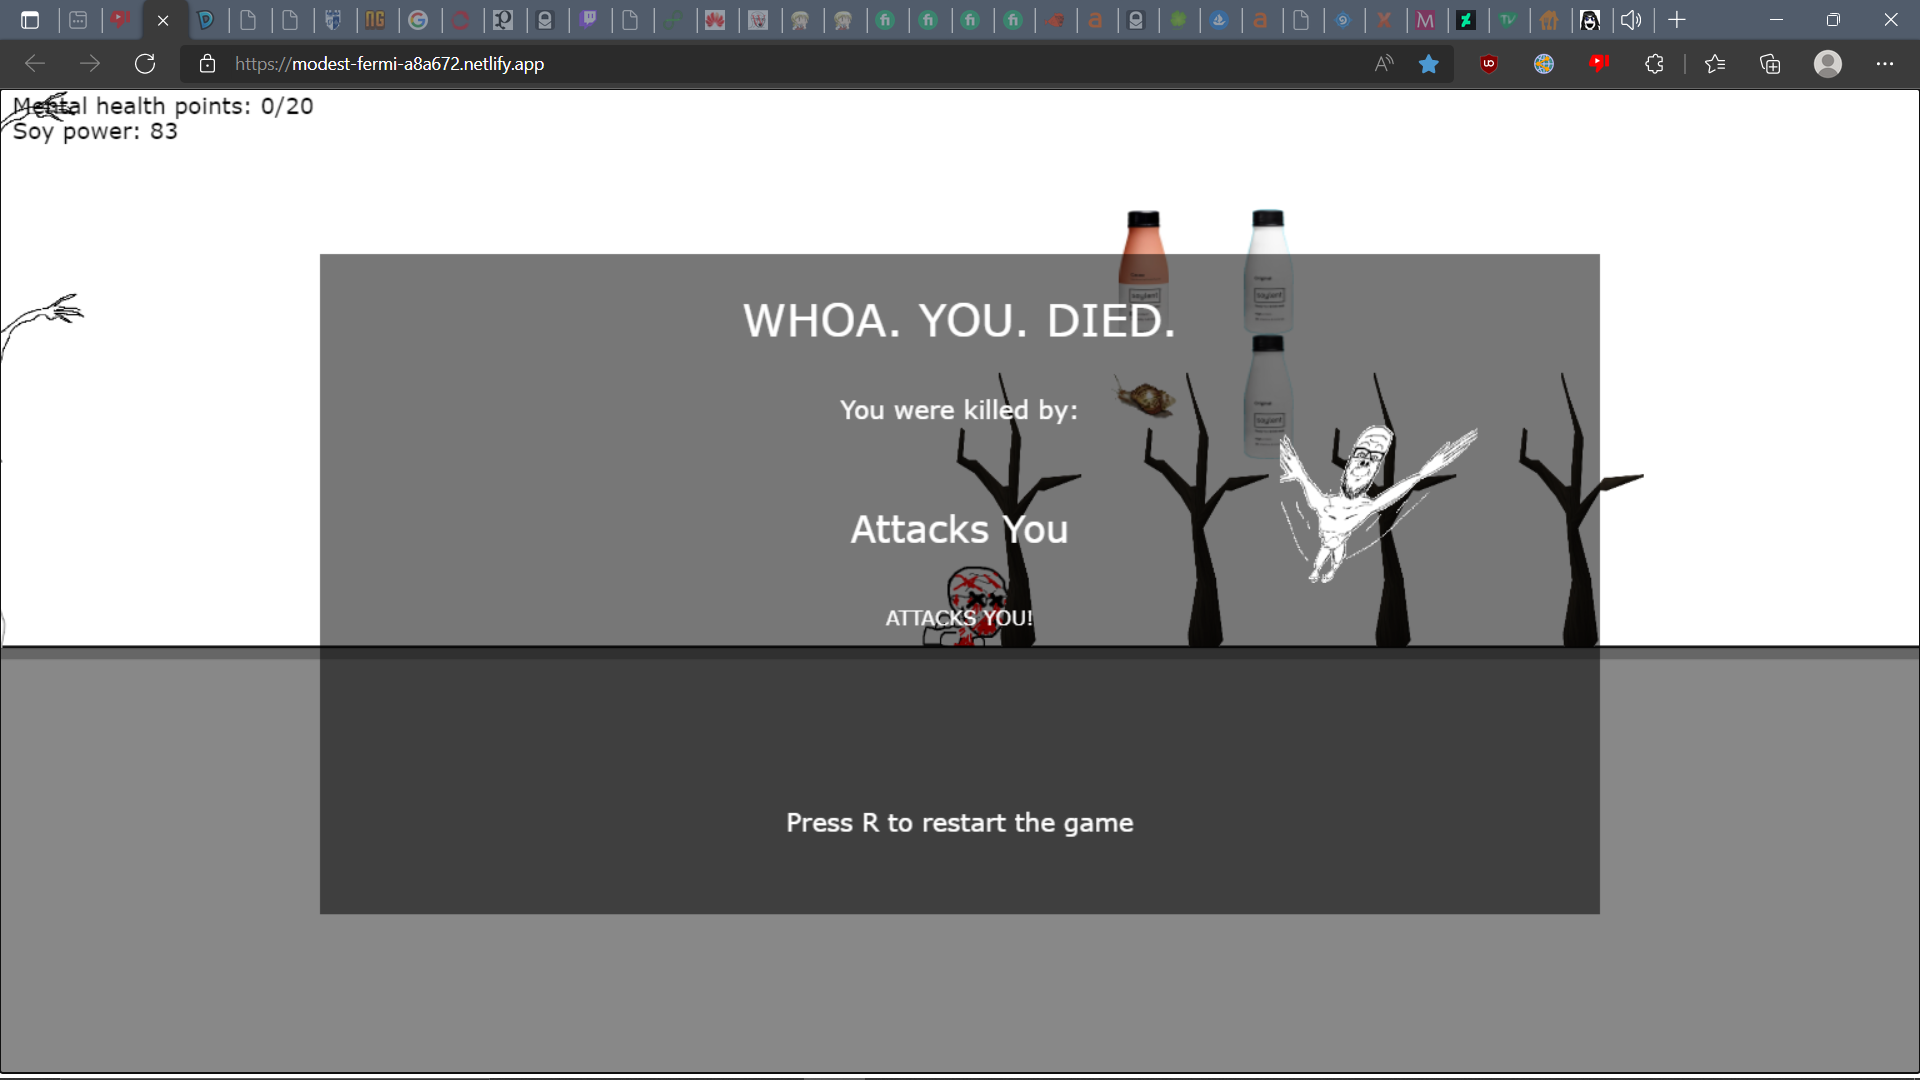Screen dimensions: 1920x1080
Task: Close the current active tab
Action: point(163,20)
